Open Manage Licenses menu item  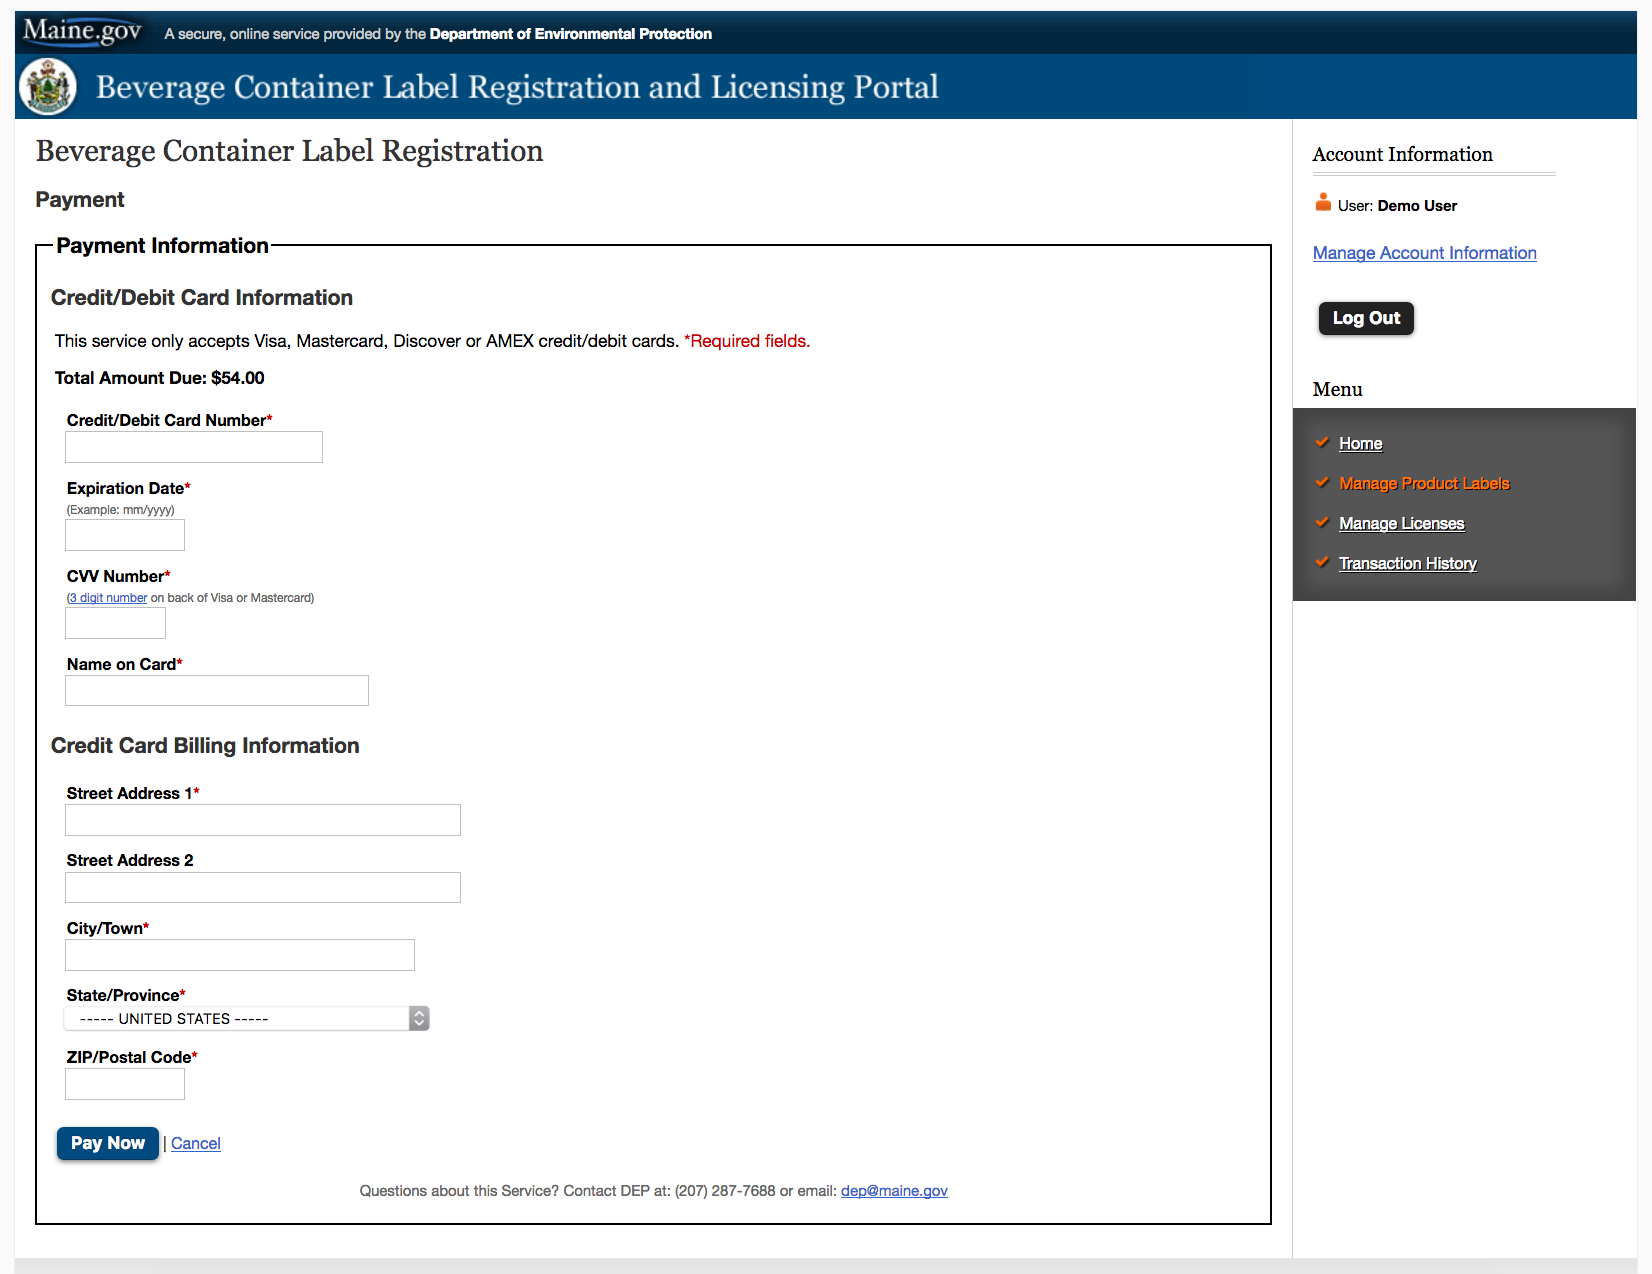(x=1401, y=523)
